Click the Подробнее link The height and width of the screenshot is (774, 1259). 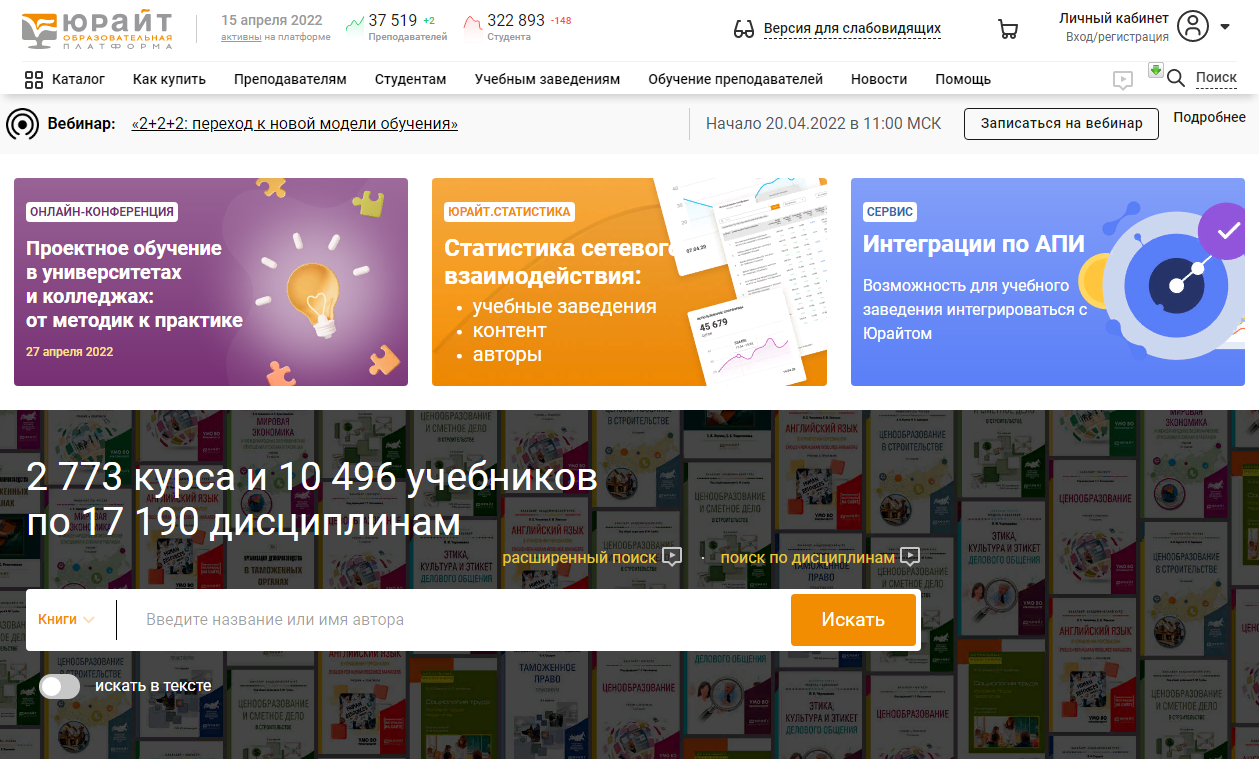pos(1210,118)
